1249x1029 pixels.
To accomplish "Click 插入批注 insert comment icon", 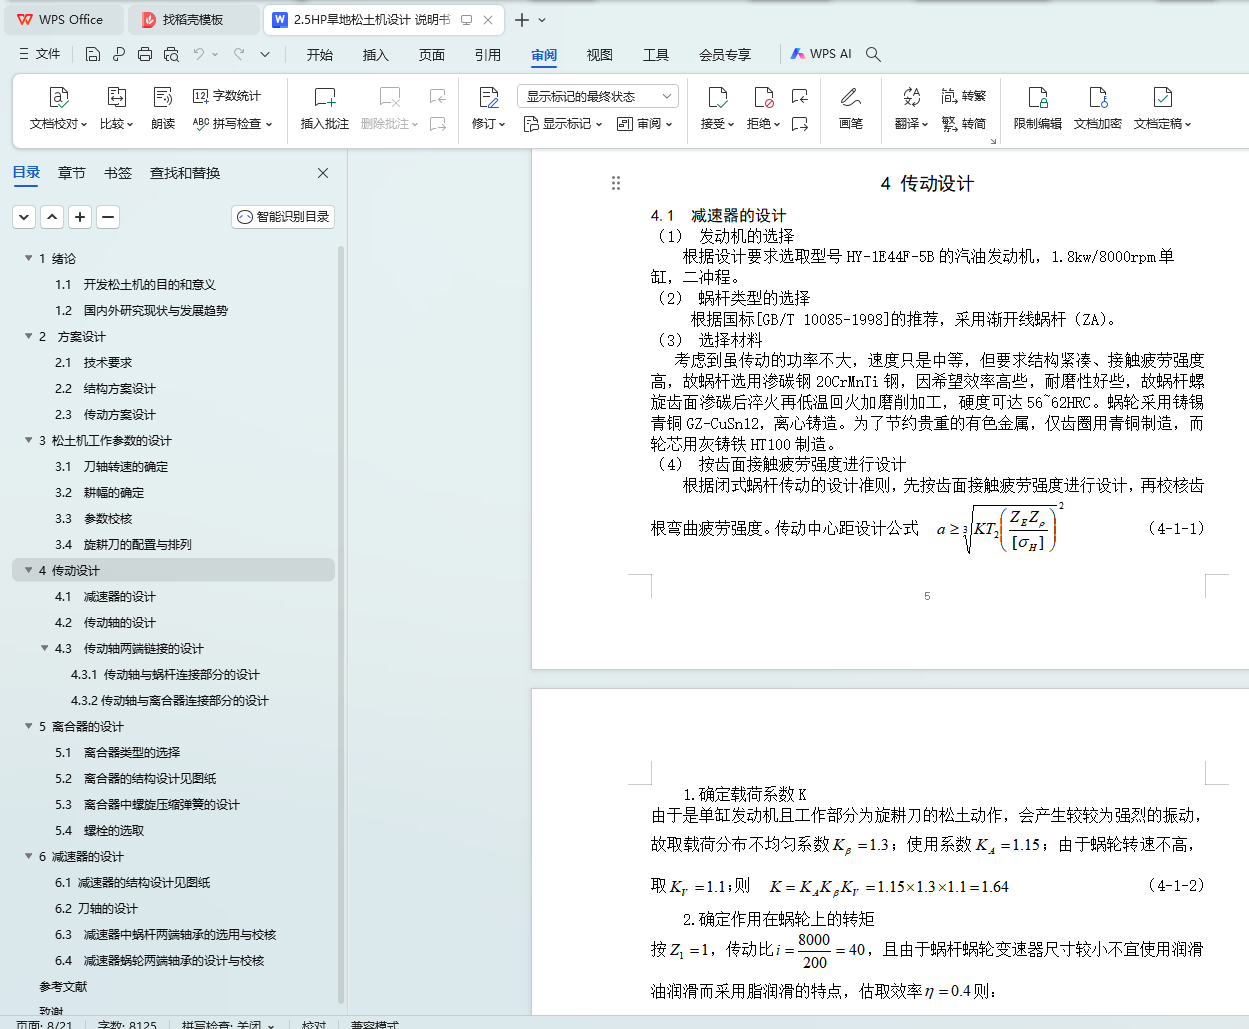I will tap(325, 97).
